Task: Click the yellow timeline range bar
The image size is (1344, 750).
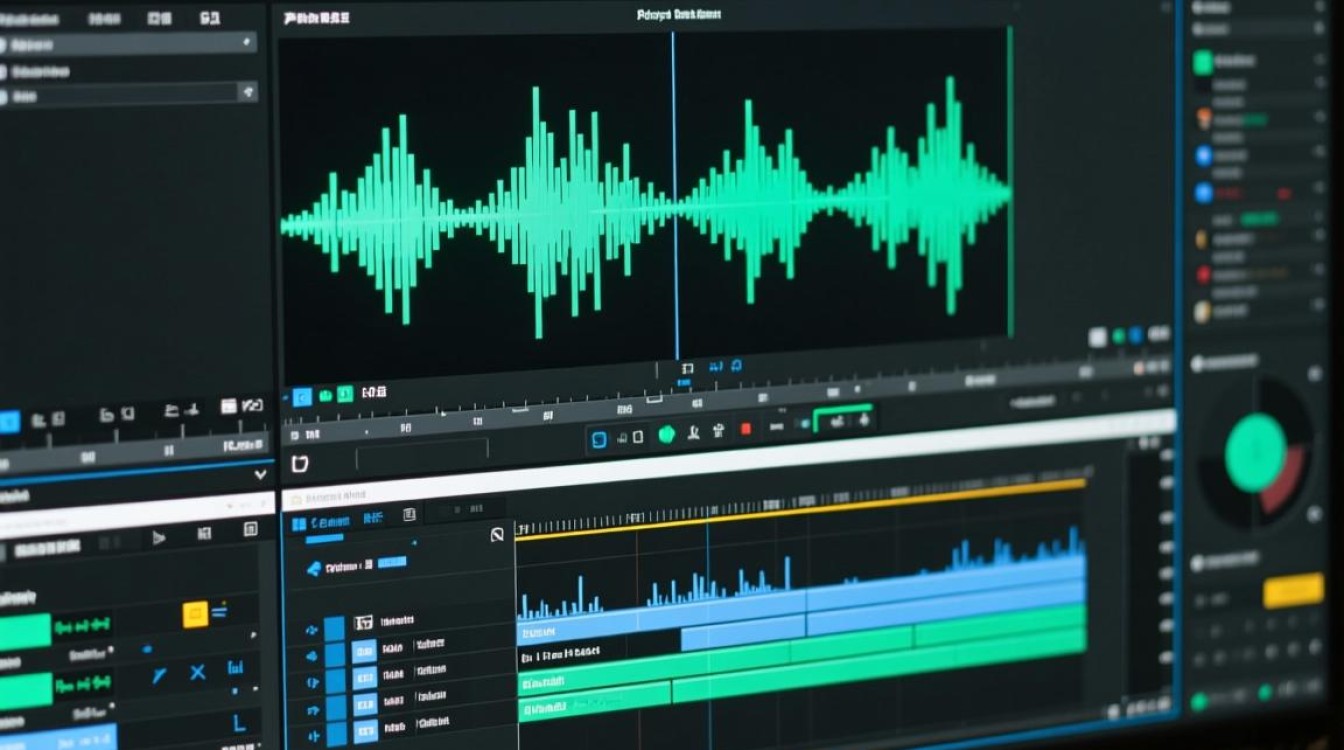Action: 800,510
